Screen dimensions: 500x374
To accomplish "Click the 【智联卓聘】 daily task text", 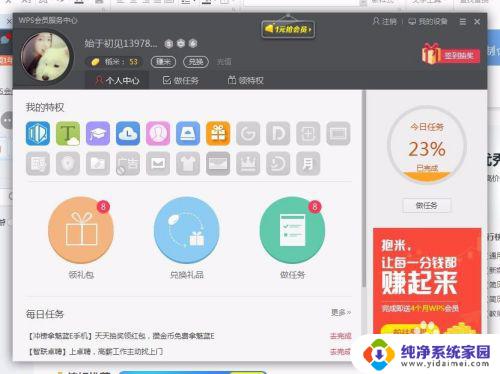I will 96,351.
